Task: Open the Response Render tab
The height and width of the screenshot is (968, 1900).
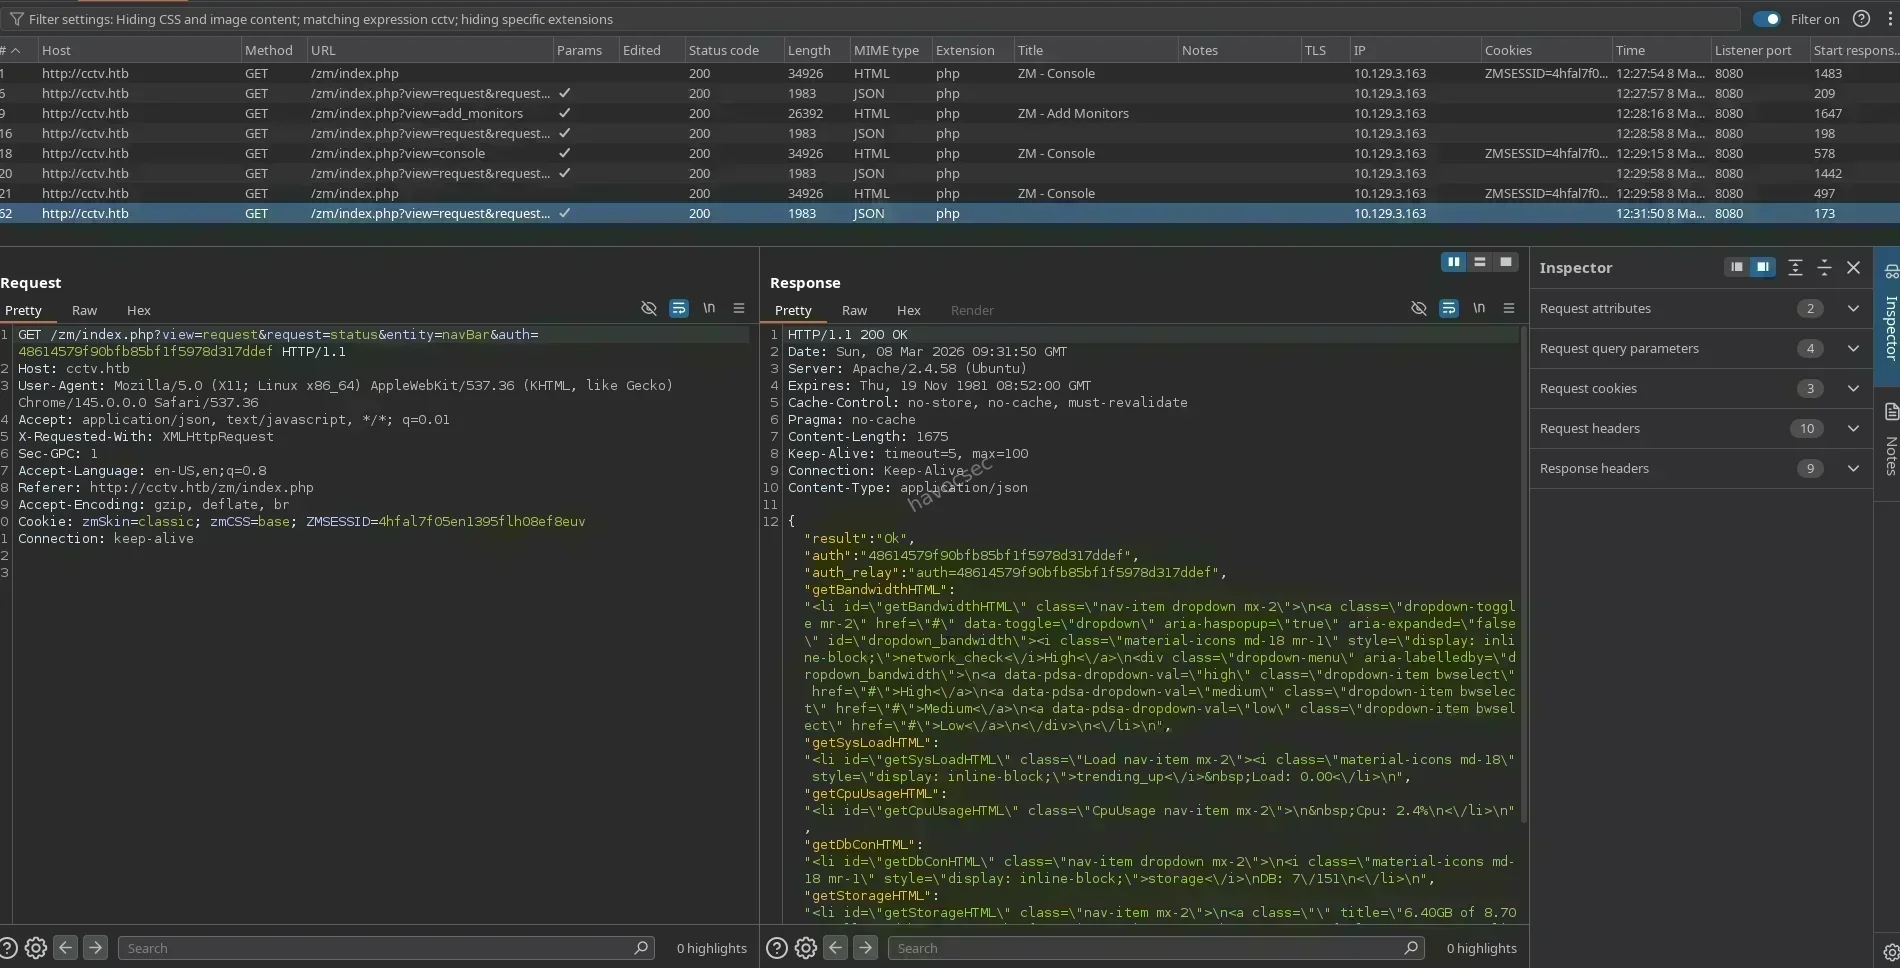Action: point(972,310)
